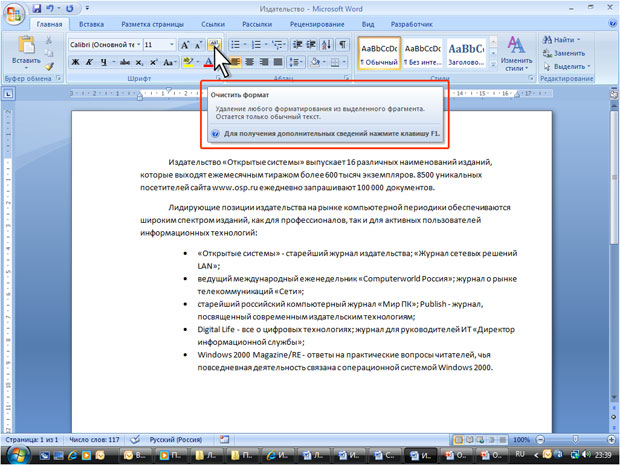Open the Разметка страницы ribbon tab

[x=152, y=24]
